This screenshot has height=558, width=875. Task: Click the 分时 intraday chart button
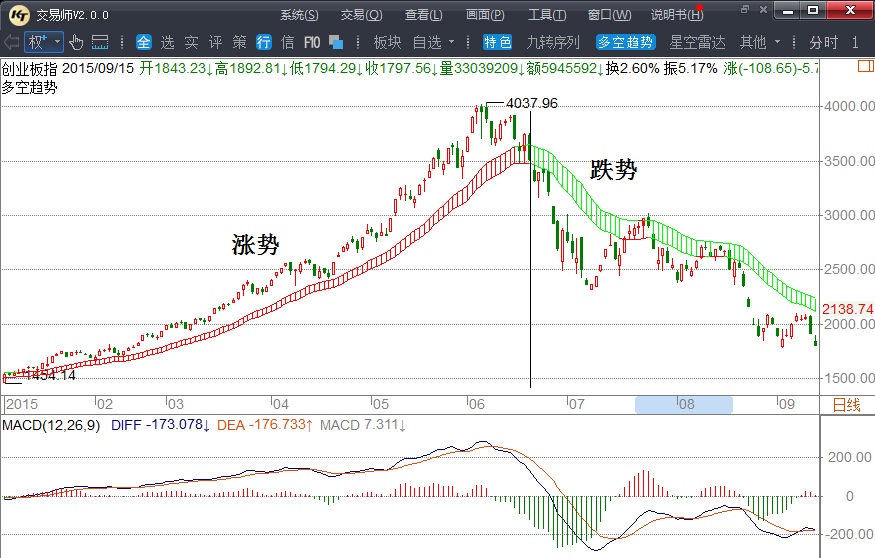point(824,42)
